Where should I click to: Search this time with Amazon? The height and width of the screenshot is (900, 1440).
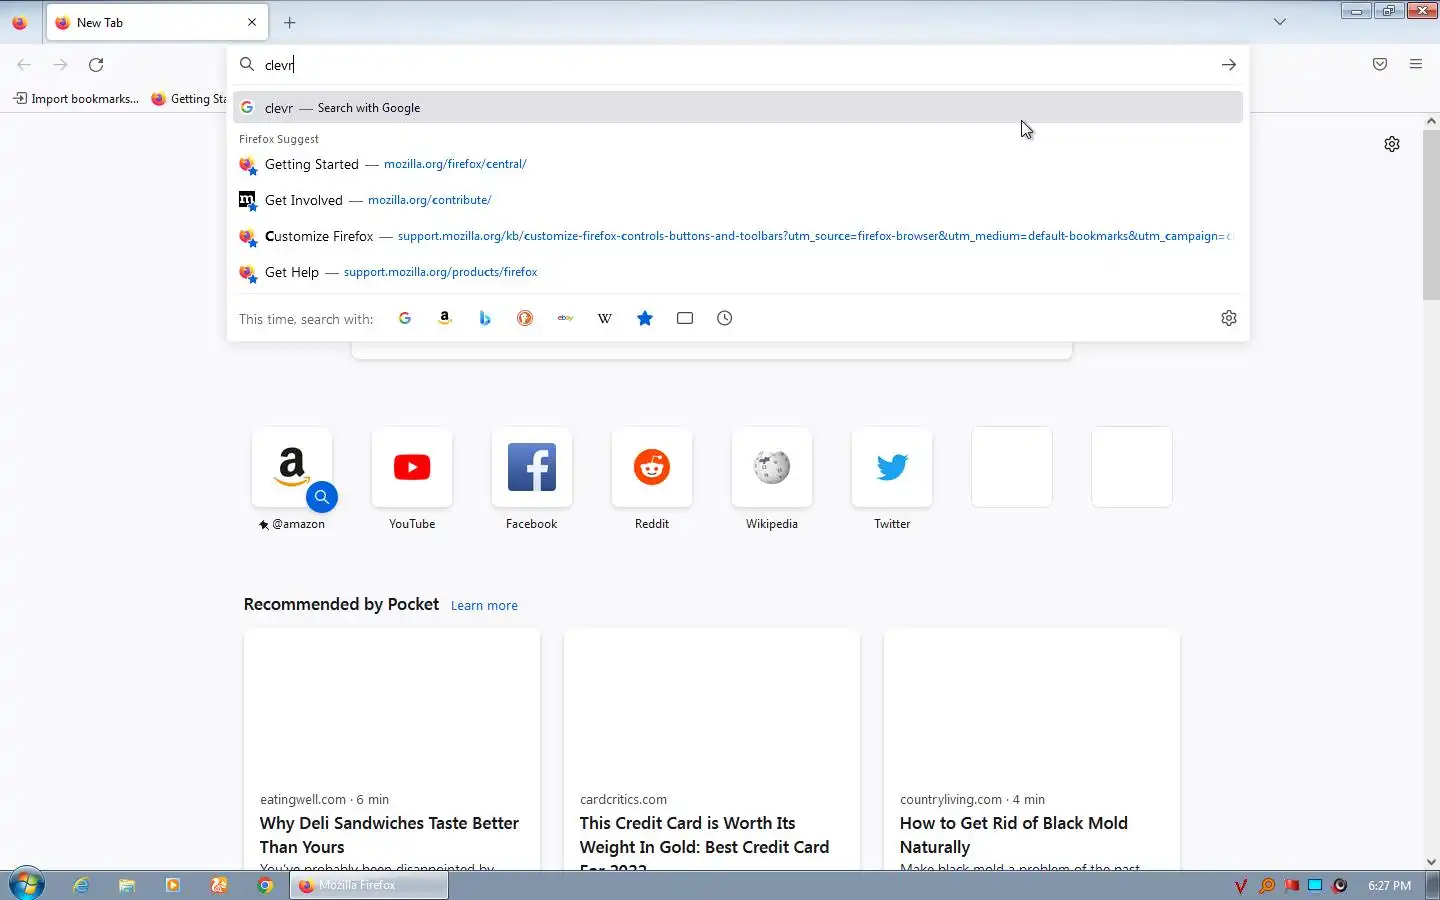445,318
